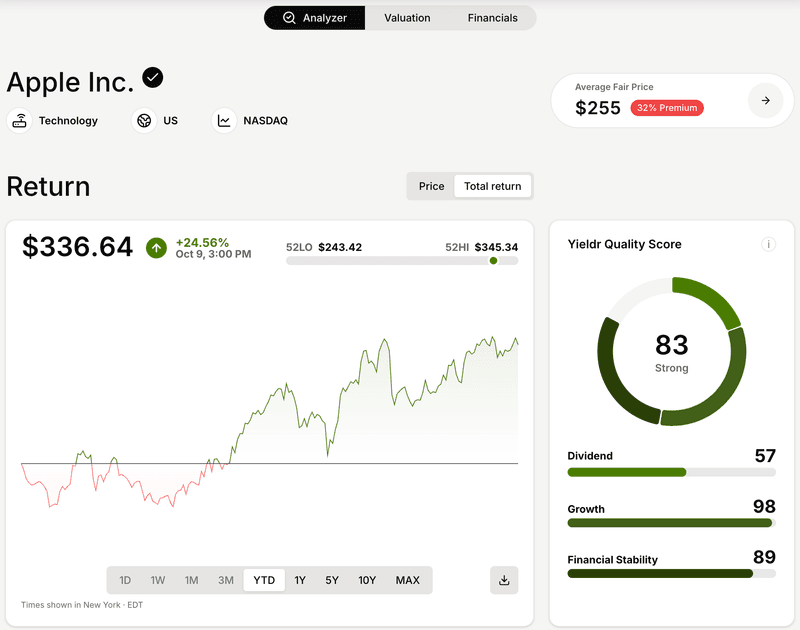The image size is (800, 630).
Task: Click the Oct 9, 3:00 PM timestamp
Action: (213, 254)
